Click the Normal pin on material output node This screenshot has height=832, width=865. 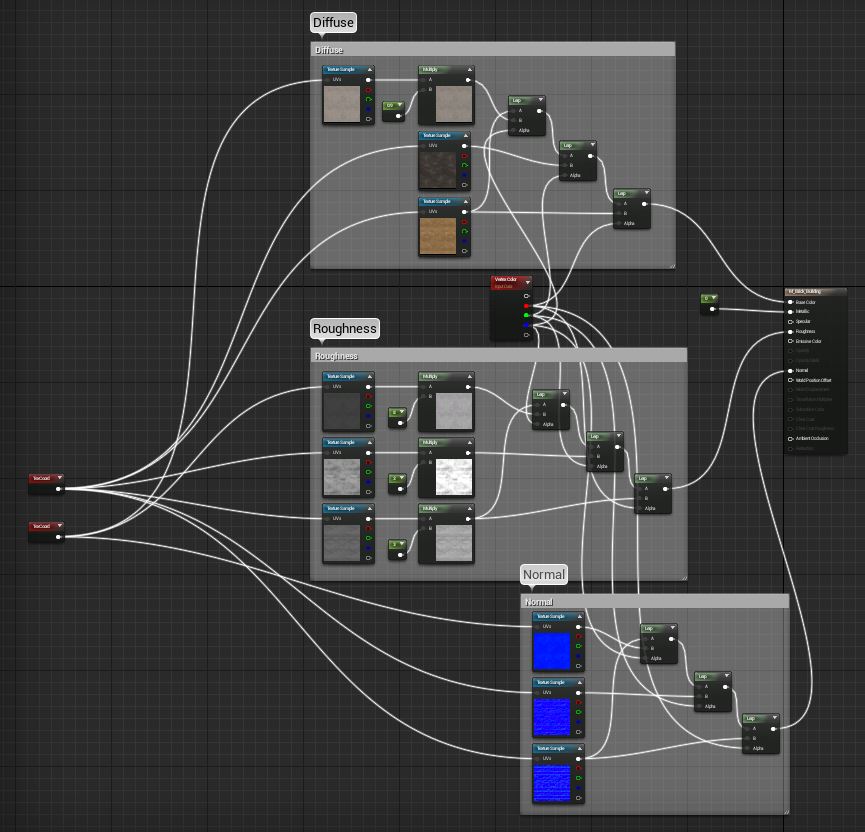pyautogui.click(x=791, y=371)
